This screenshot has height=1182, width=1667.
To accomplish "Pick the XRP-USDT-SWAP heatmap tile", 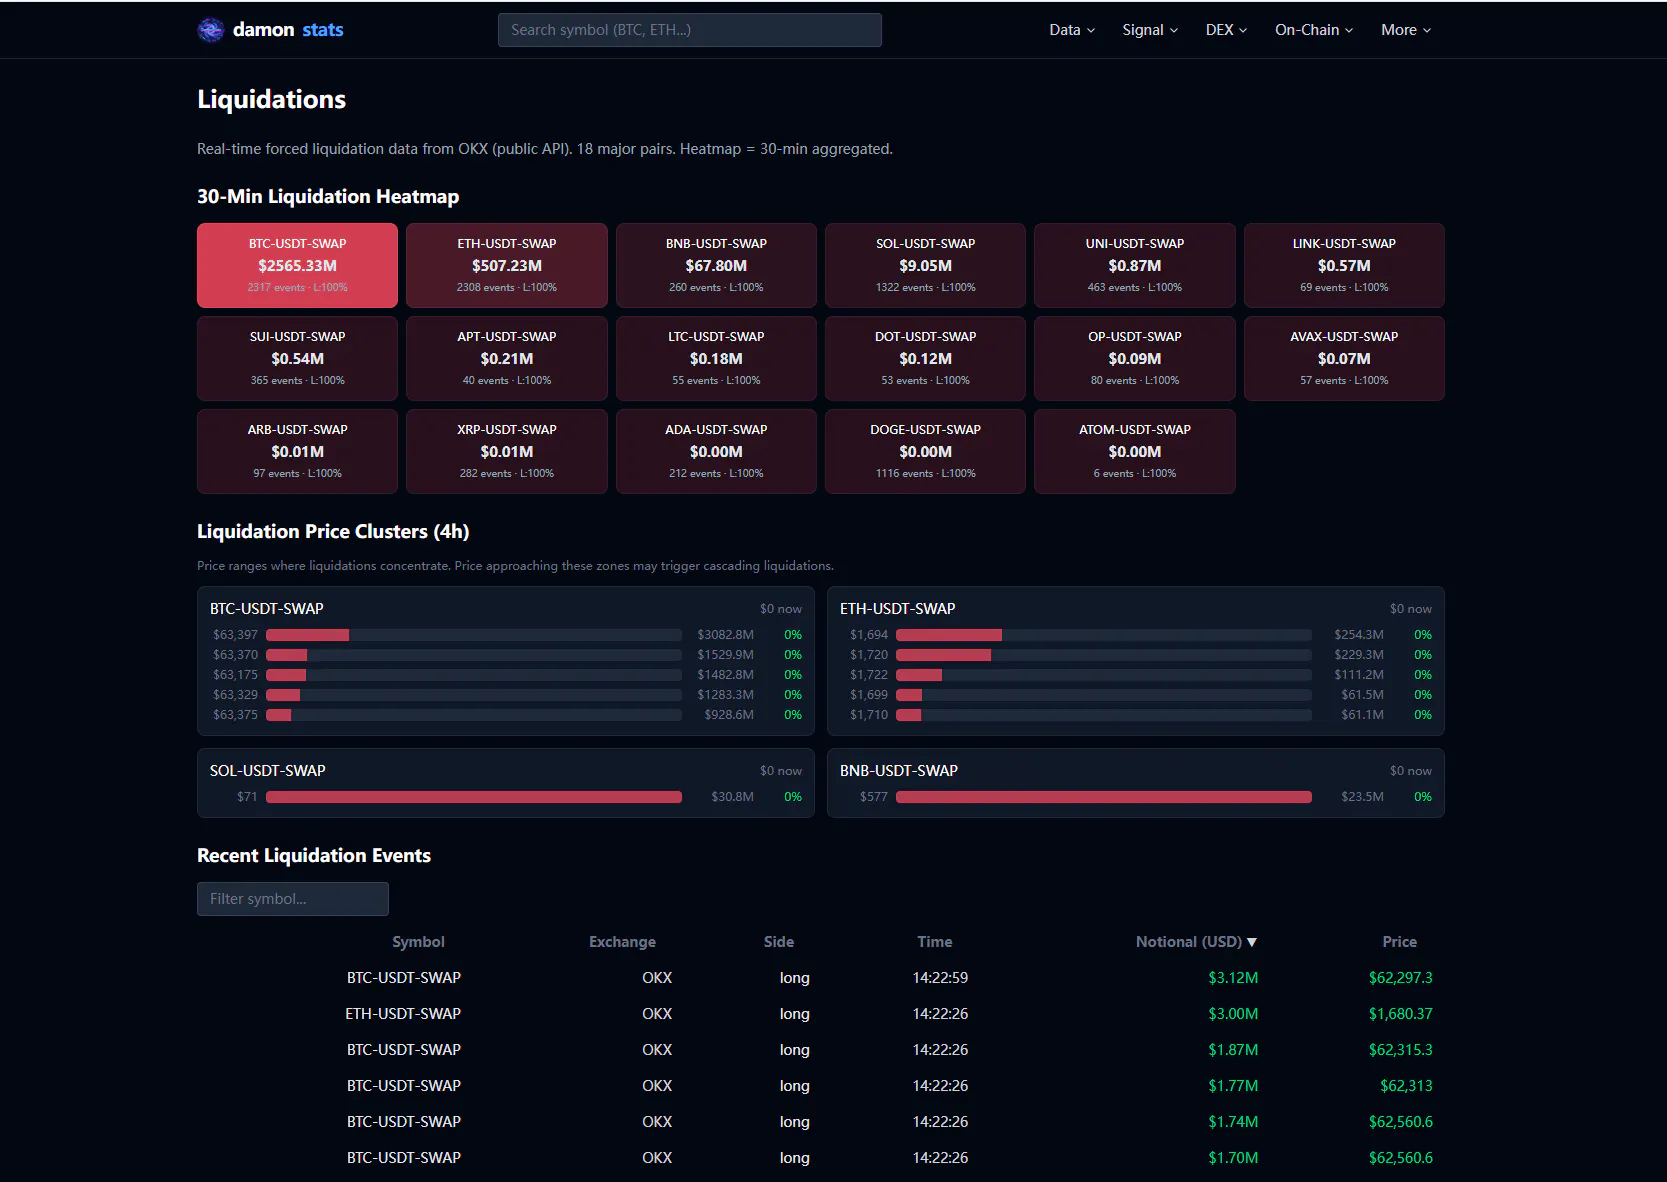I will click(507, 451).
